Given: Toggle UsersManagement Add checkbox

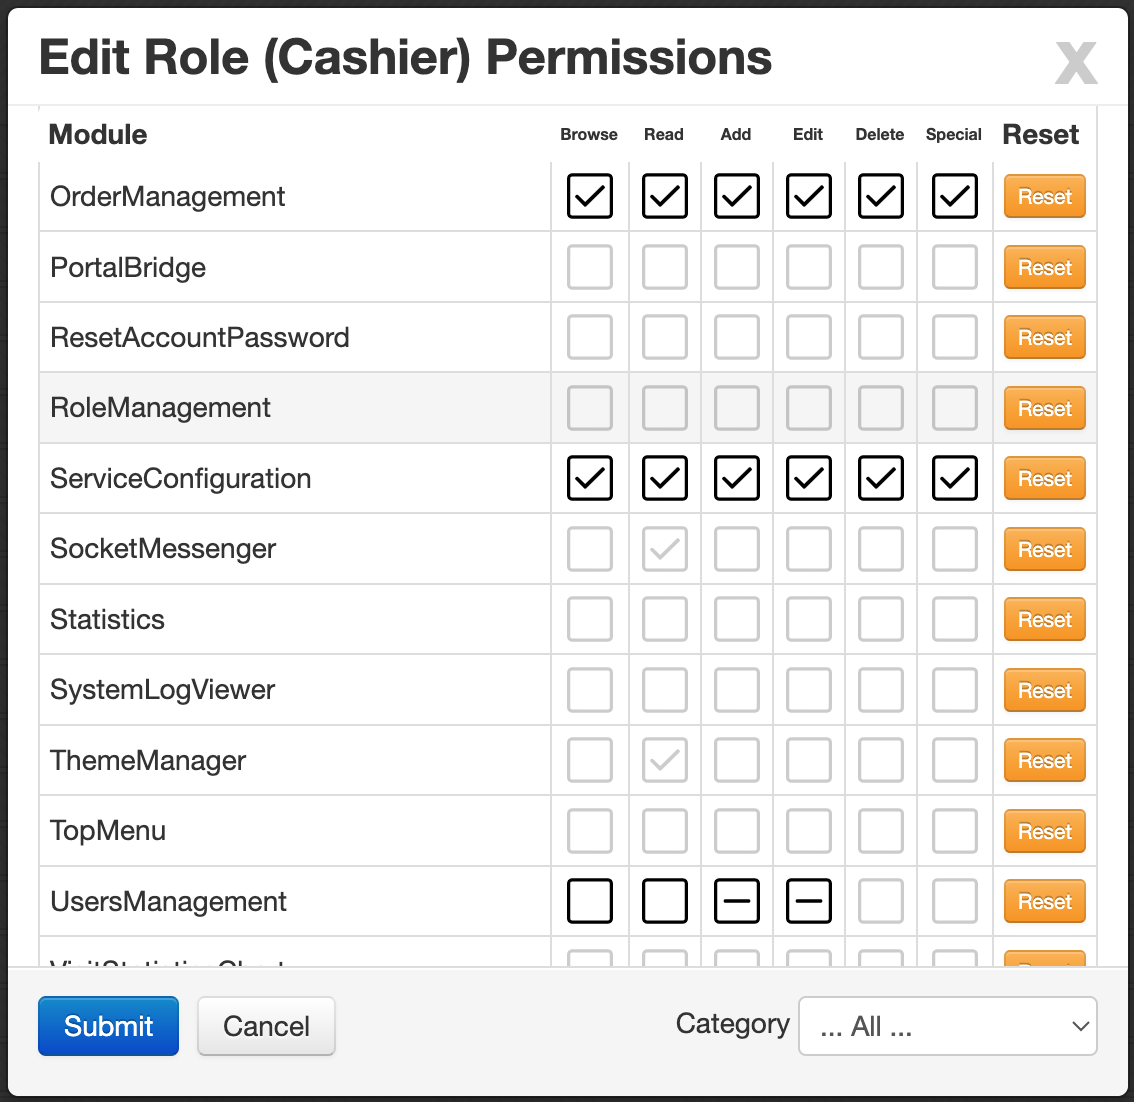Looking at the screenshot, I should pyautogui.click(x=736, y=901).
